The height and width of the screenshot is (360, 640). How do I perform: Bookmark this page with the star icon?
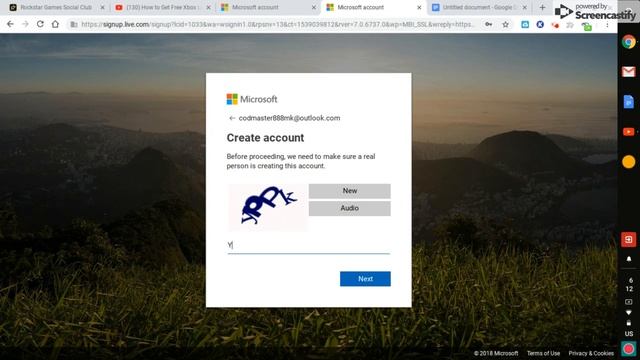pos(505,24)
